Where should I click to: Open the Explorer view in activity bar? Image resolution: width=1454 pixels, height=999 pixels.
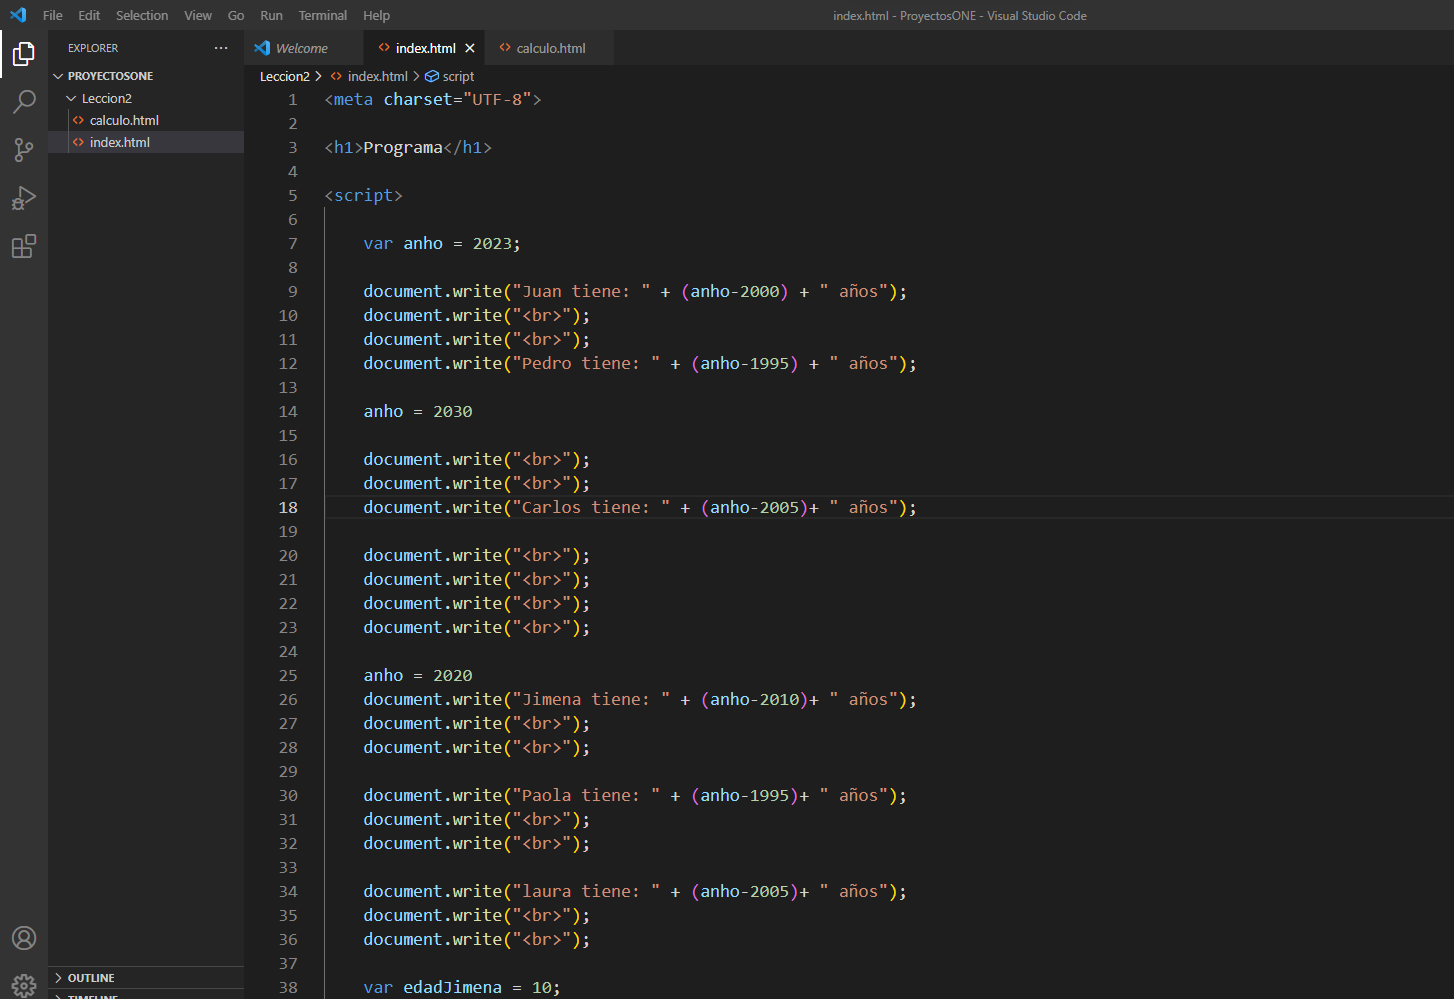[24, 54]
